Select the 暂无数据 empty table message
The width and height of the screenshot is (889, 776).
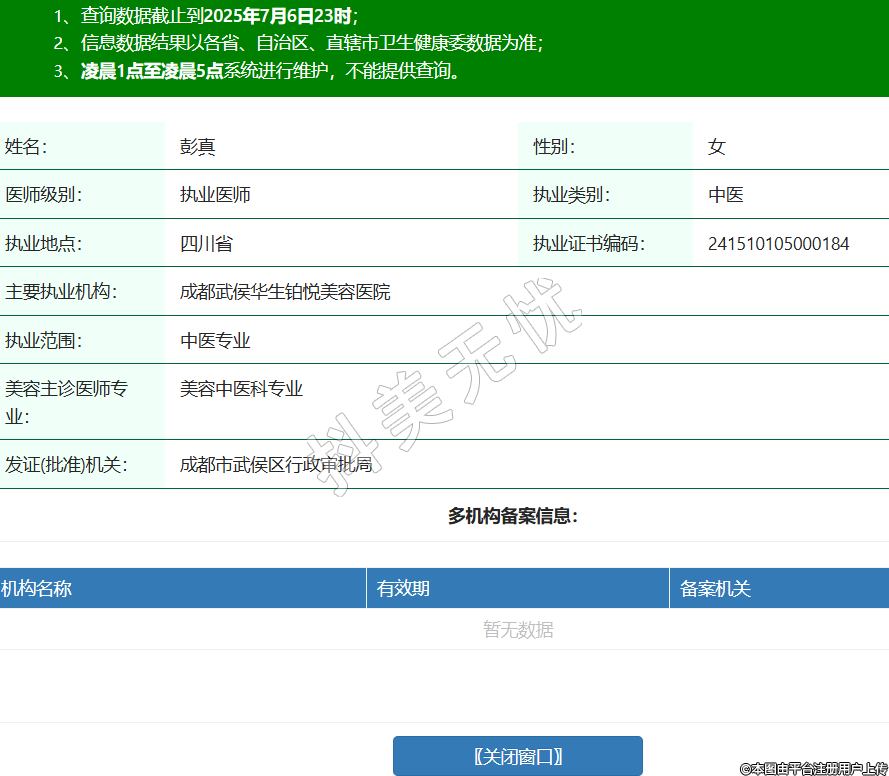tap(517, 630)
